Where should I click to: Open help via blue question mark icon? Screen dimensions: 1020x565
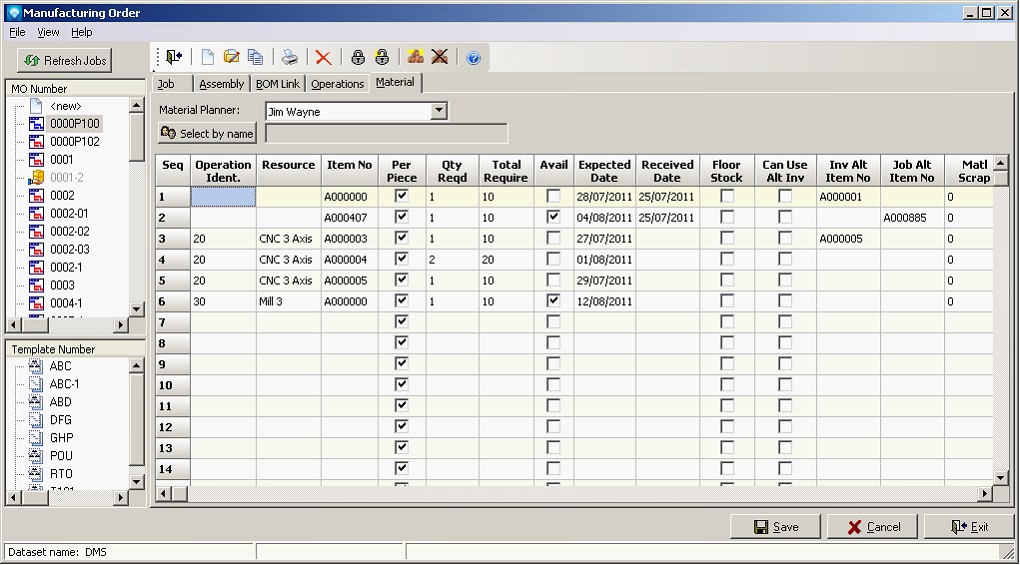(473, 58)
